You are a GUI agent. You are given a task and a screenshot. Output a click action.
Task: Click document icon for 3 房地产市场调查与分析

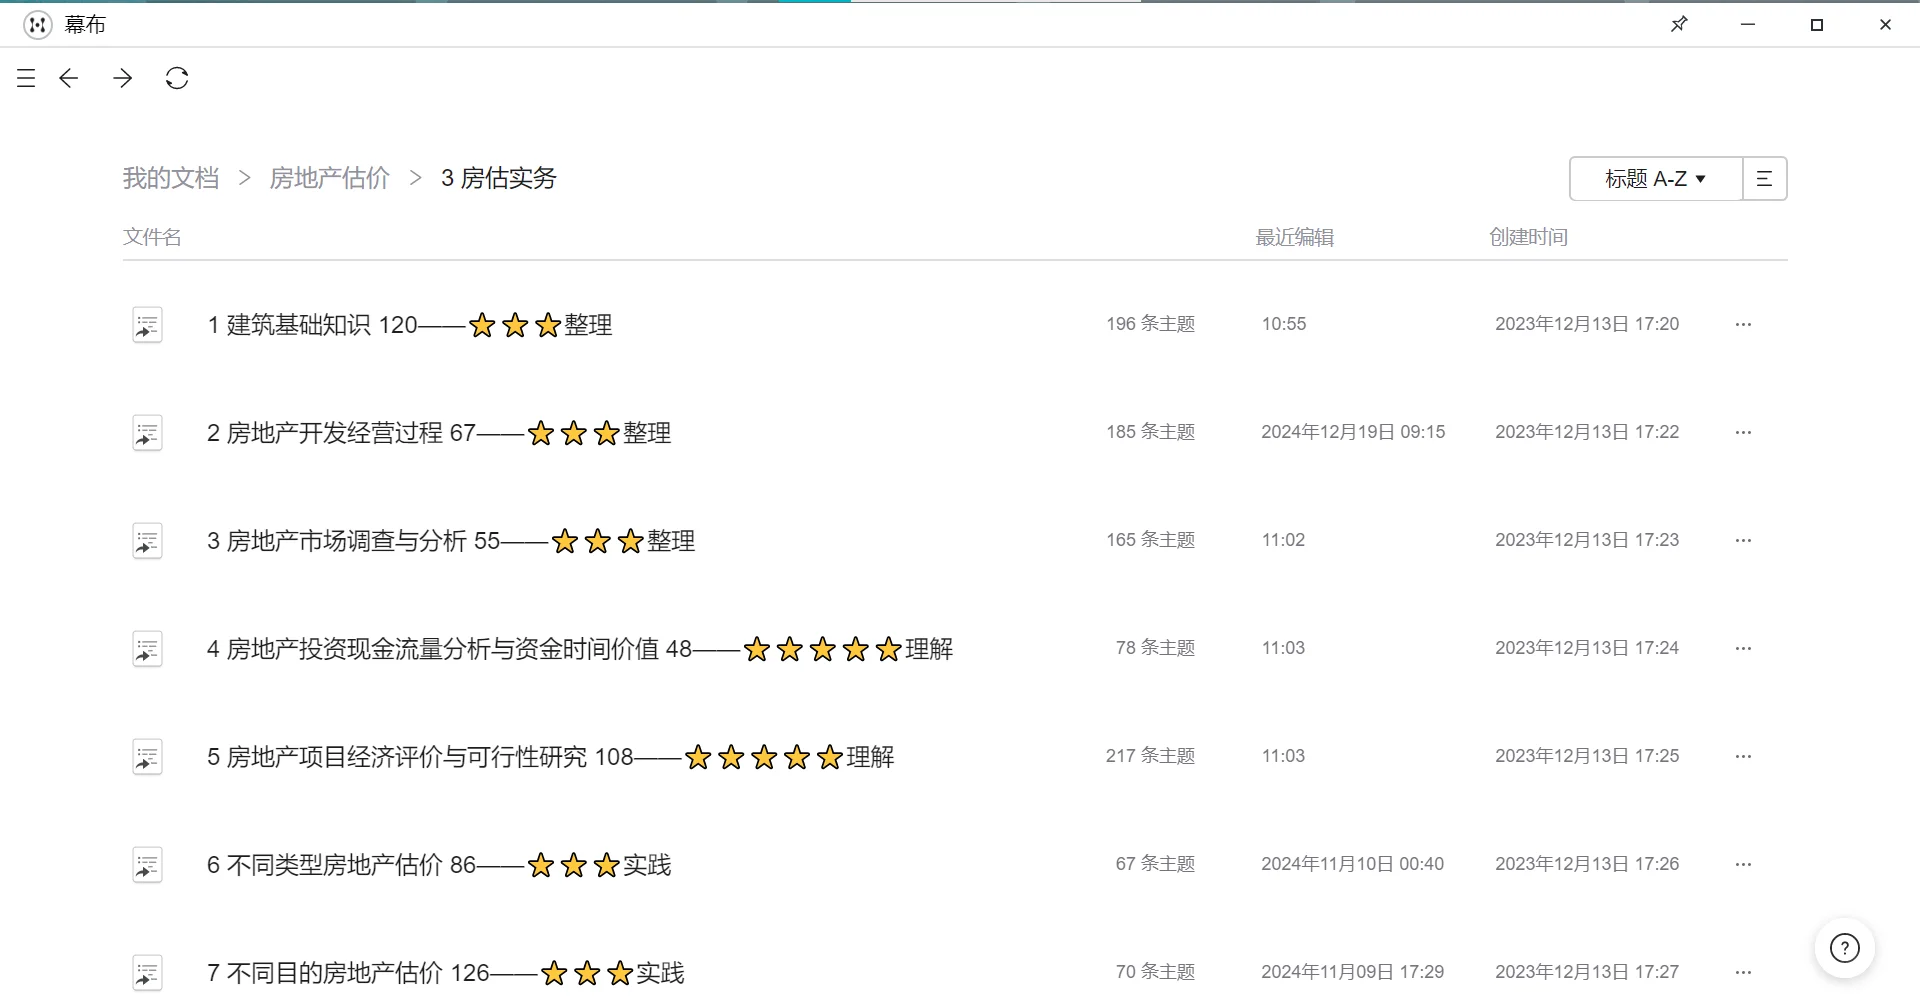147,541
